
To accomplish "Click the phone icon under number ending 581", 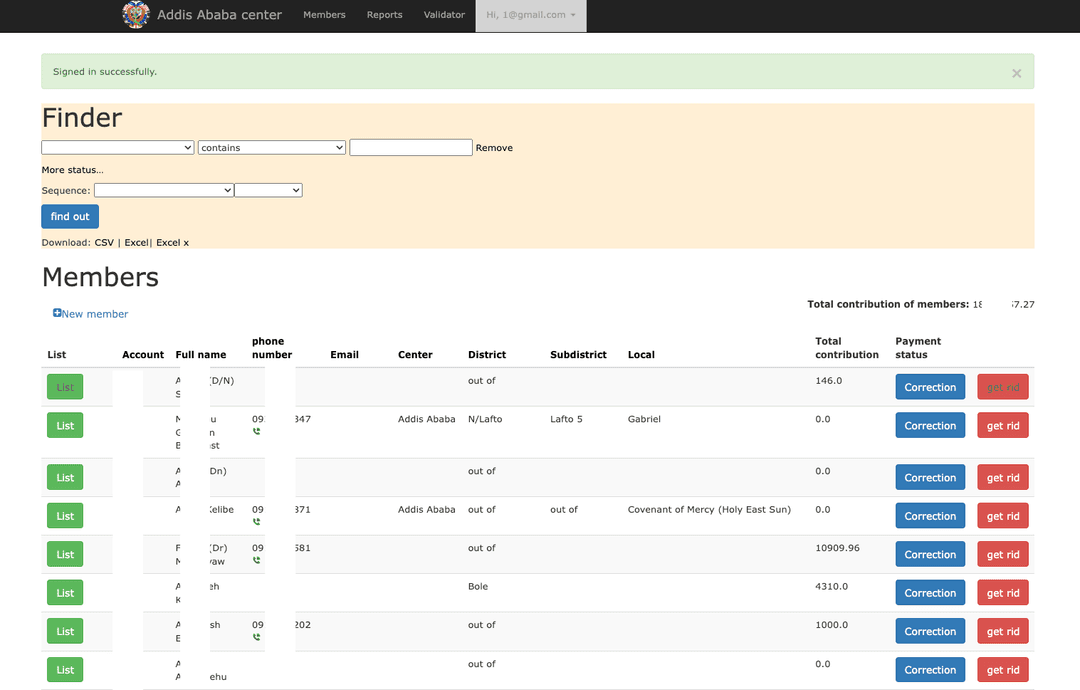I will click(x=257, y=561).
